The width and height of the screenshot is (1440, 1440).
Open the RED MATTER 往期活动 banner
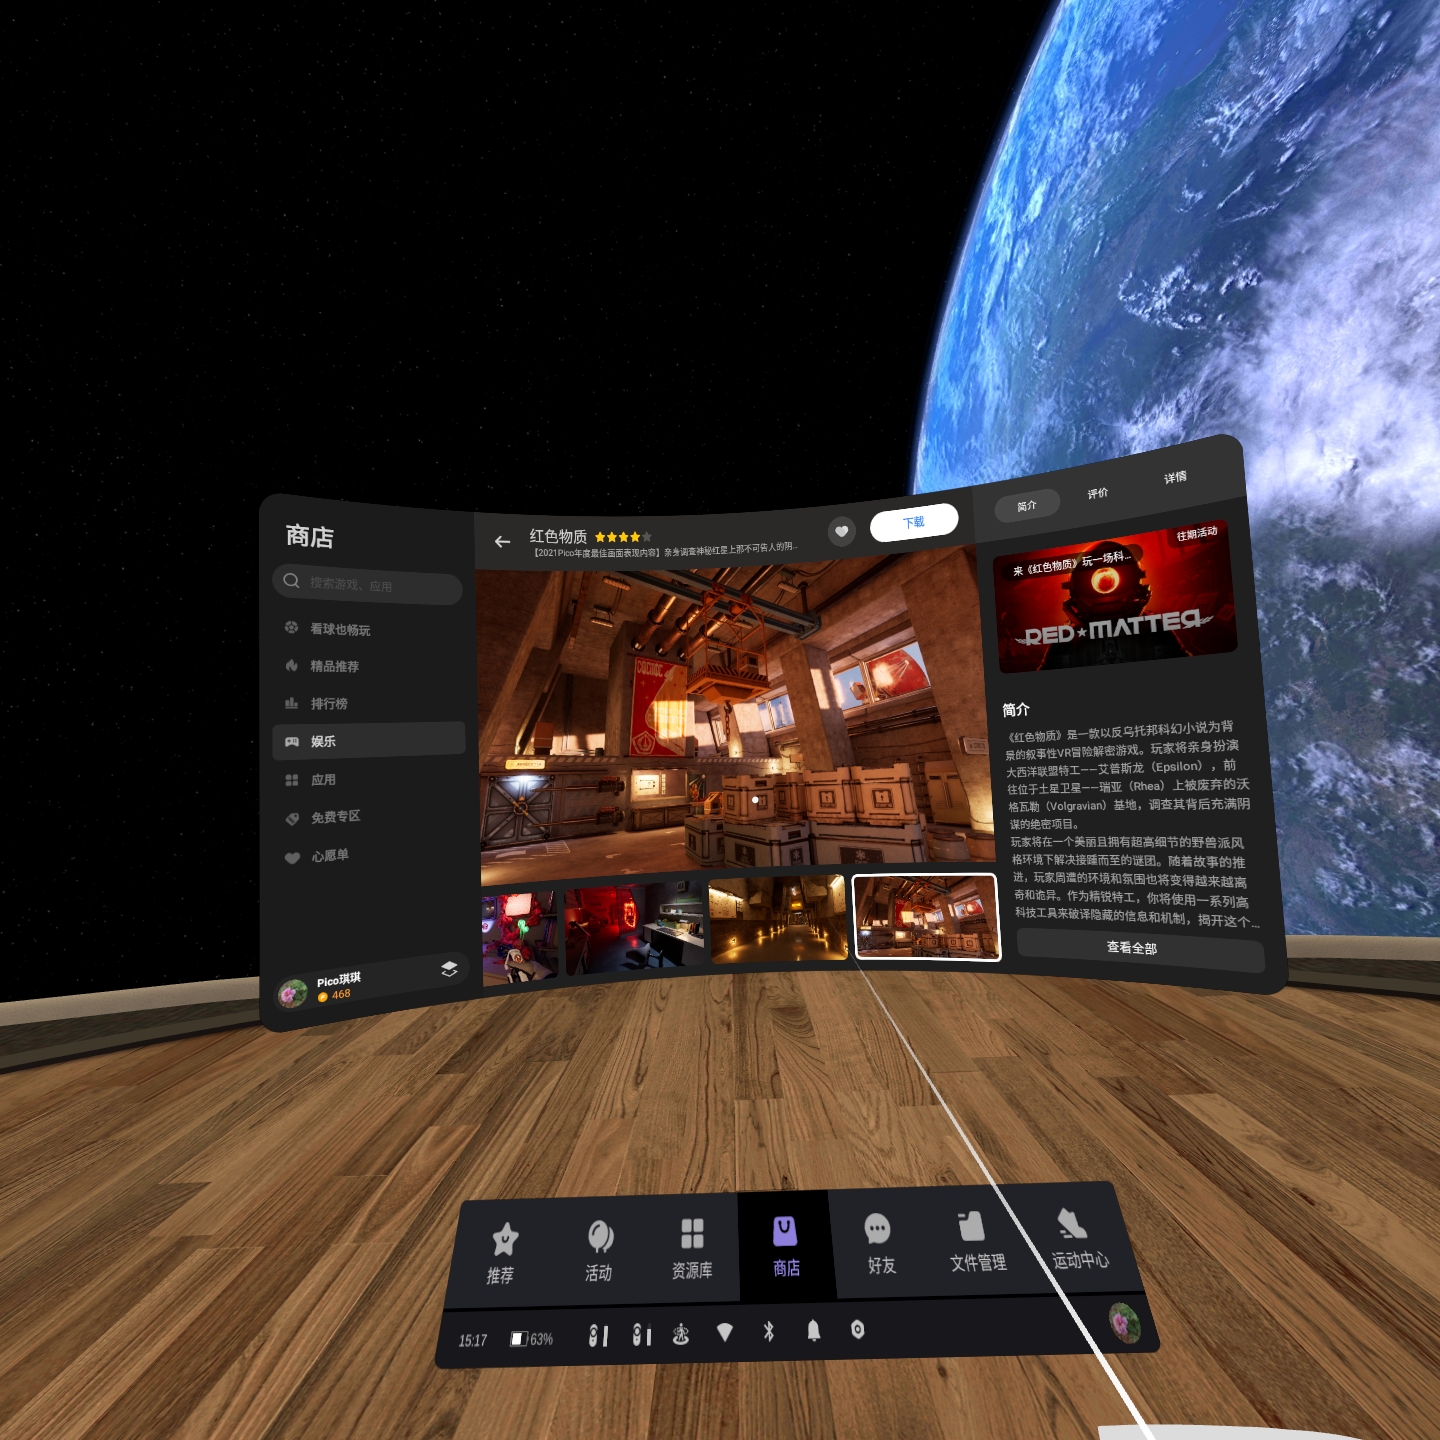pos(1116,597)
